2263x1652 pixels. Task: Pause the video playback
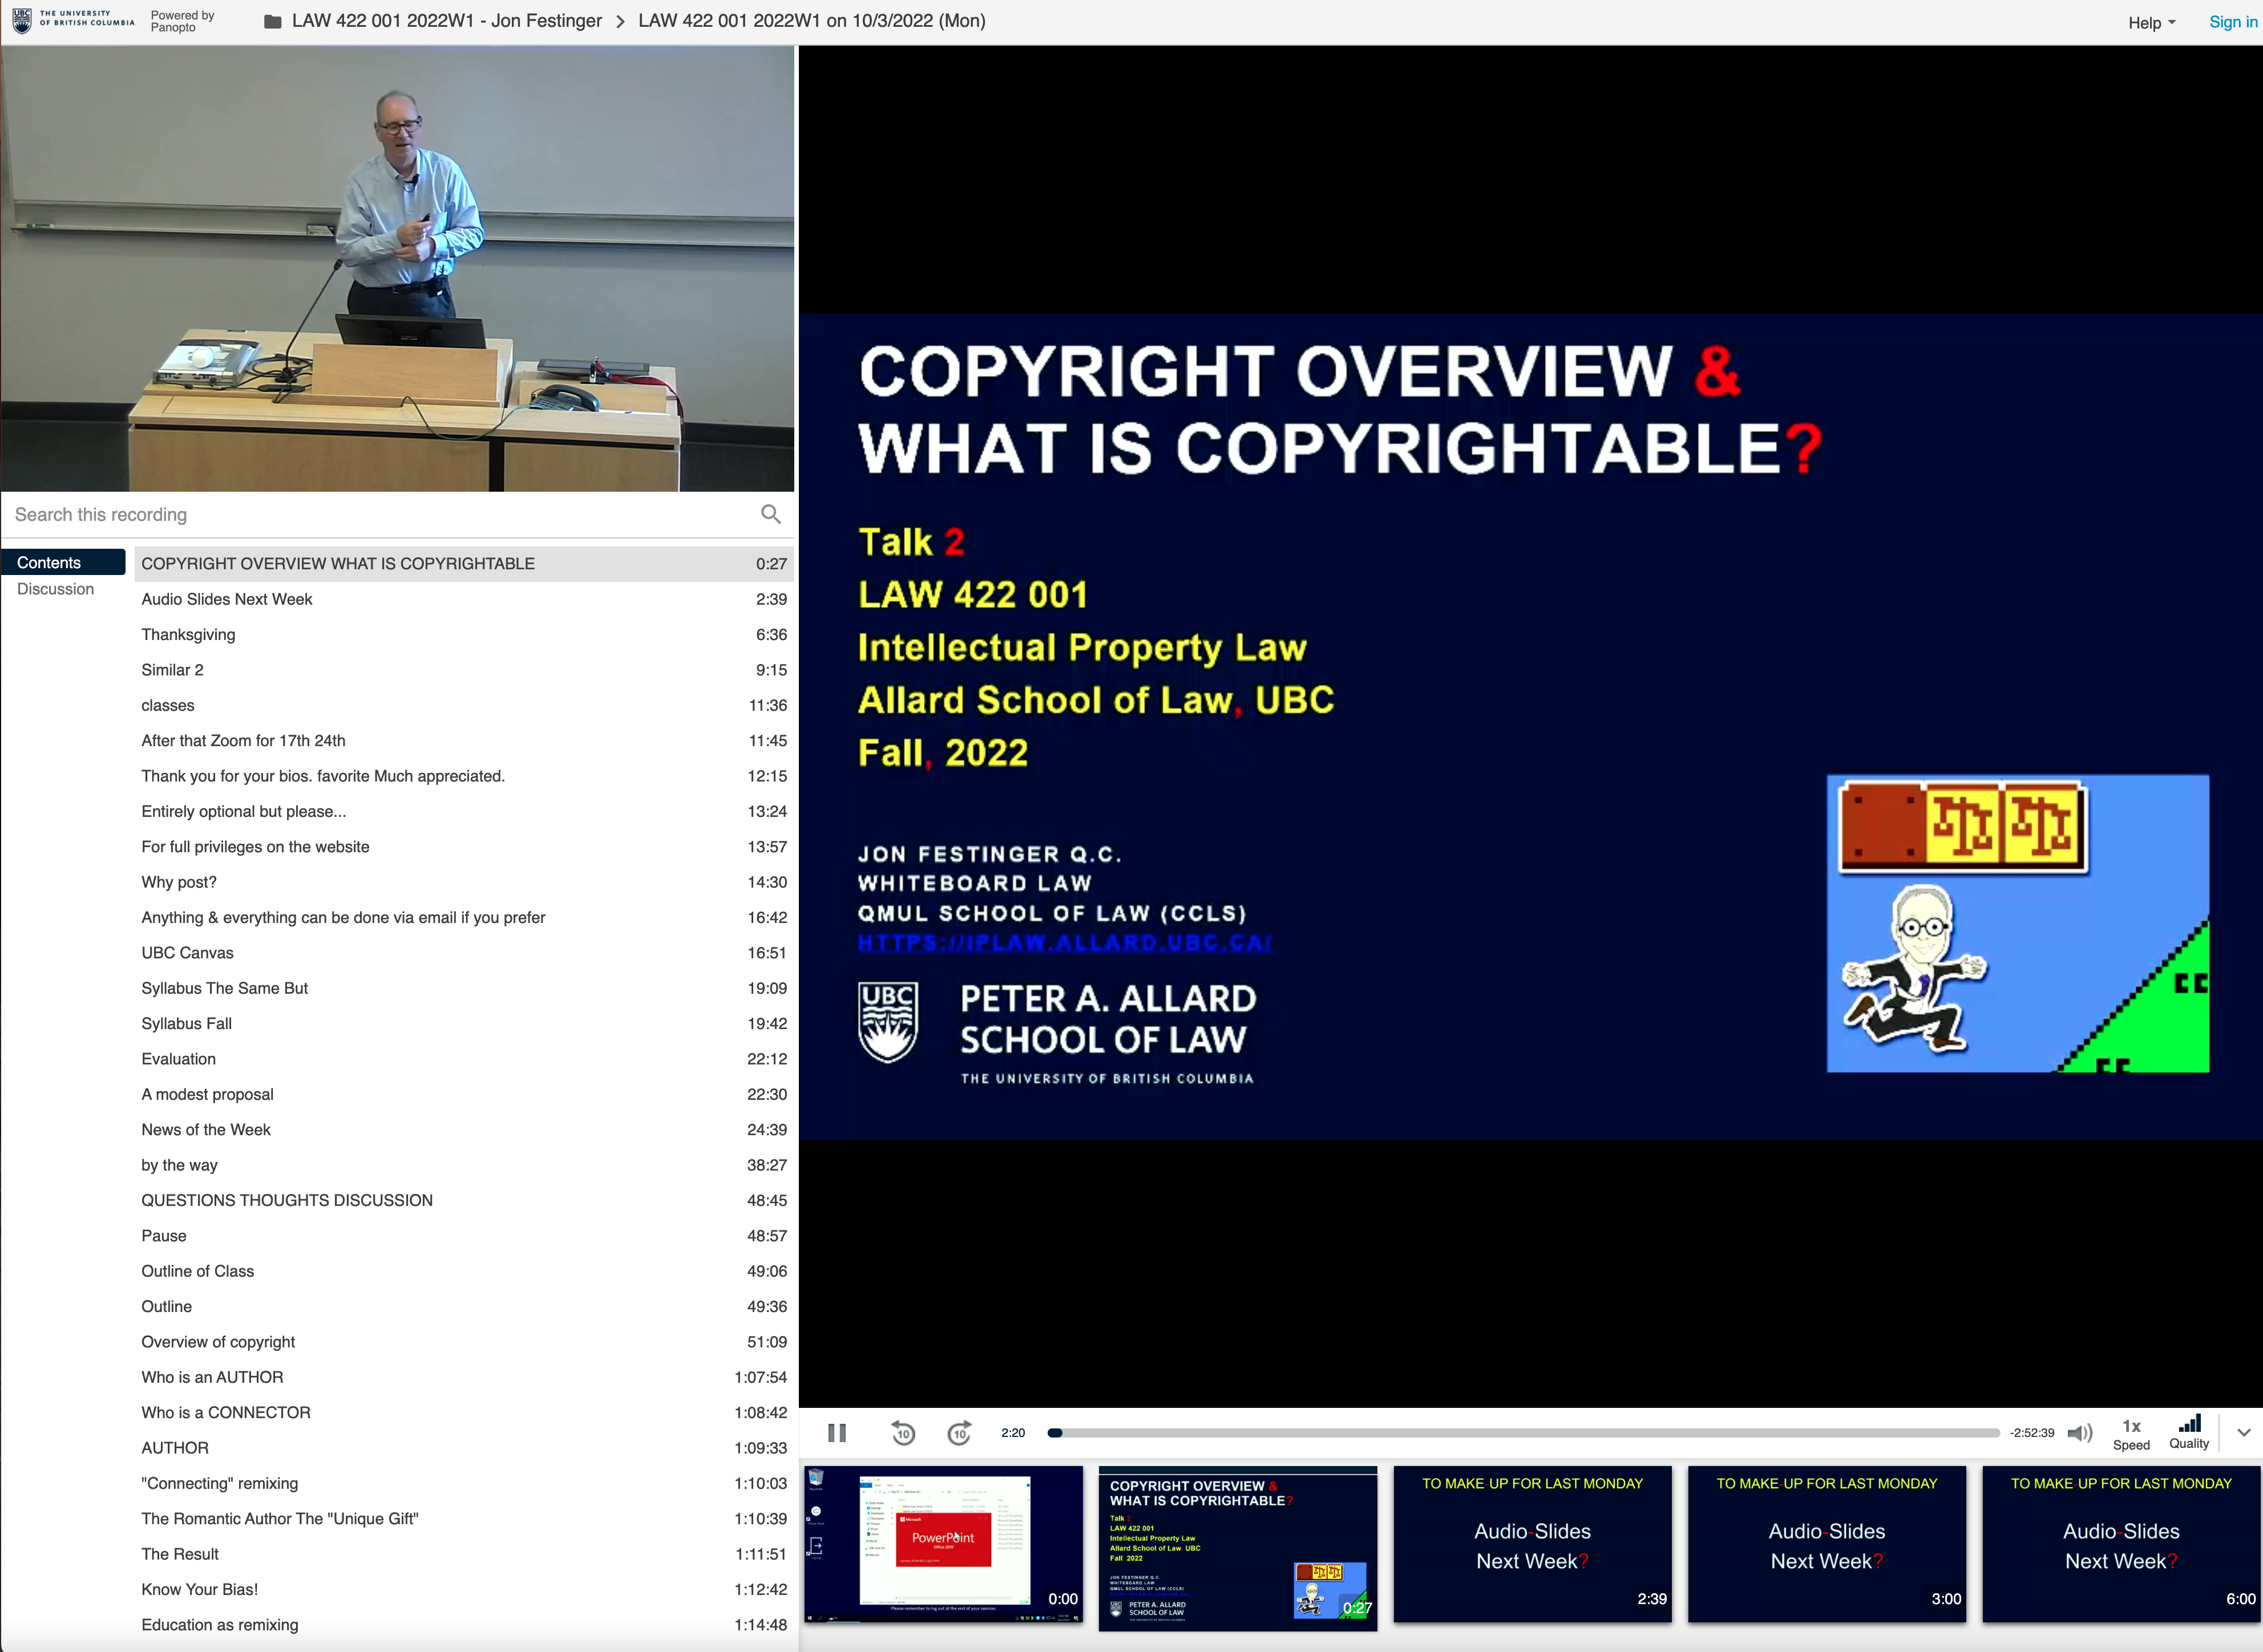pos(837,1433)
